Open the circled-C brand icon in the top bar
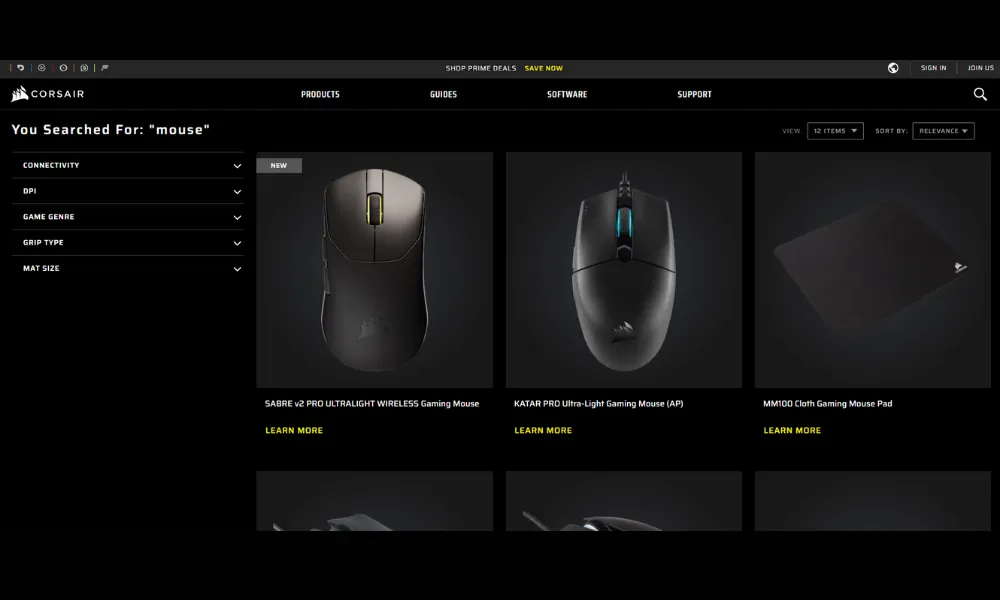This screenshot has width=1000, height=600. (x=41, y=68)
